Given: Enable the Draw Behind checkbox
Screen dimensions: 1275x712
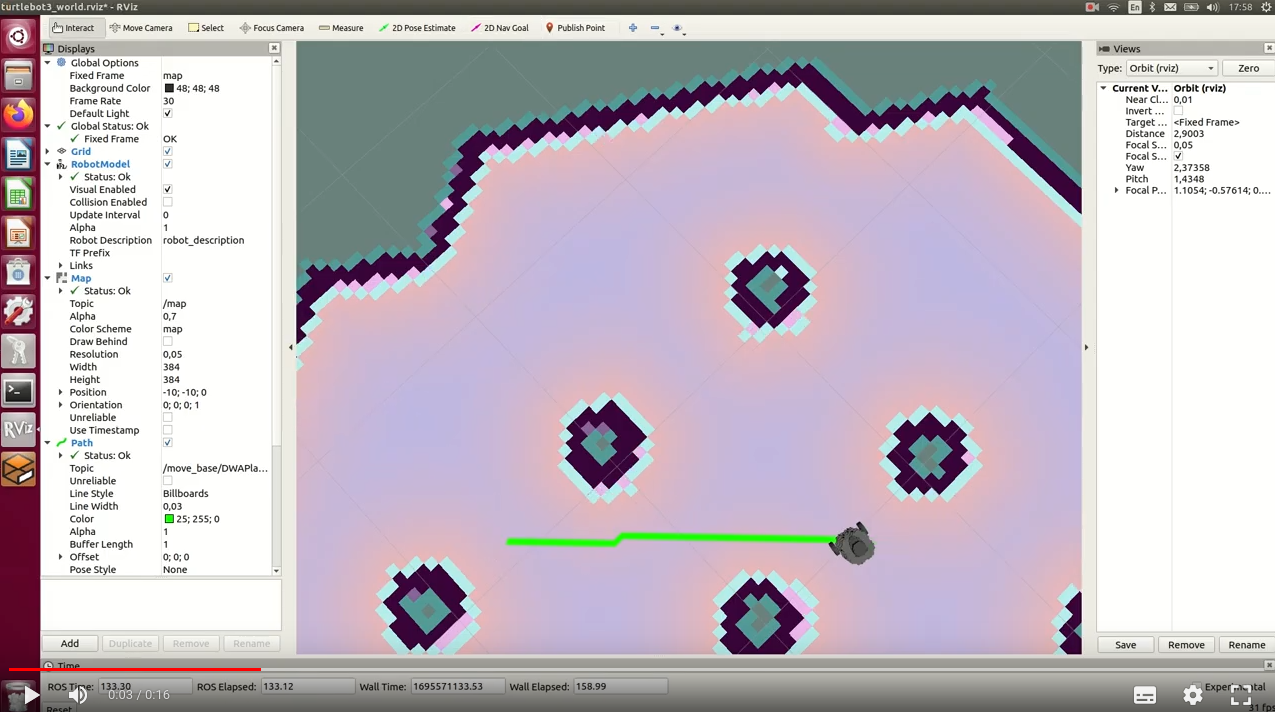Looking at the screenshot, I should tap(168, 342).
